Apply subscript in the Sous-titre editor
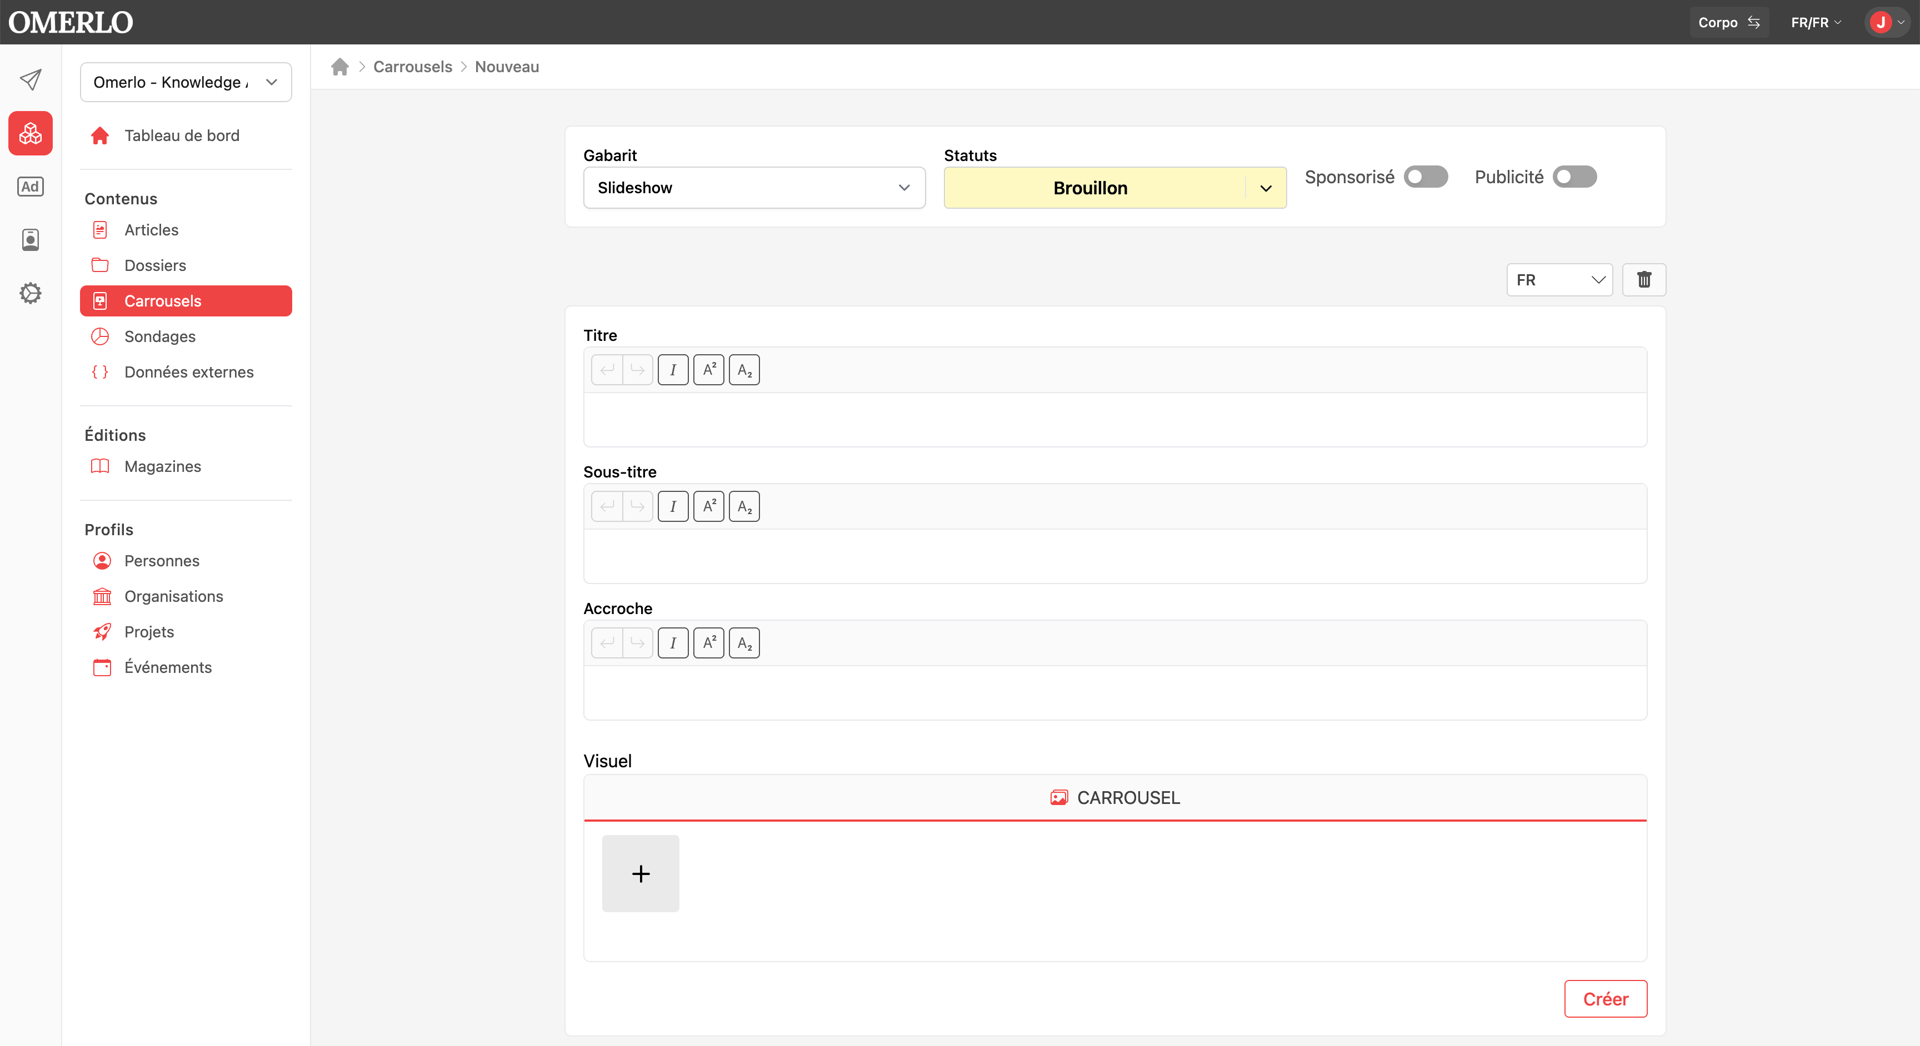This screenshot has width=1920, height=1046. (744, 507)
